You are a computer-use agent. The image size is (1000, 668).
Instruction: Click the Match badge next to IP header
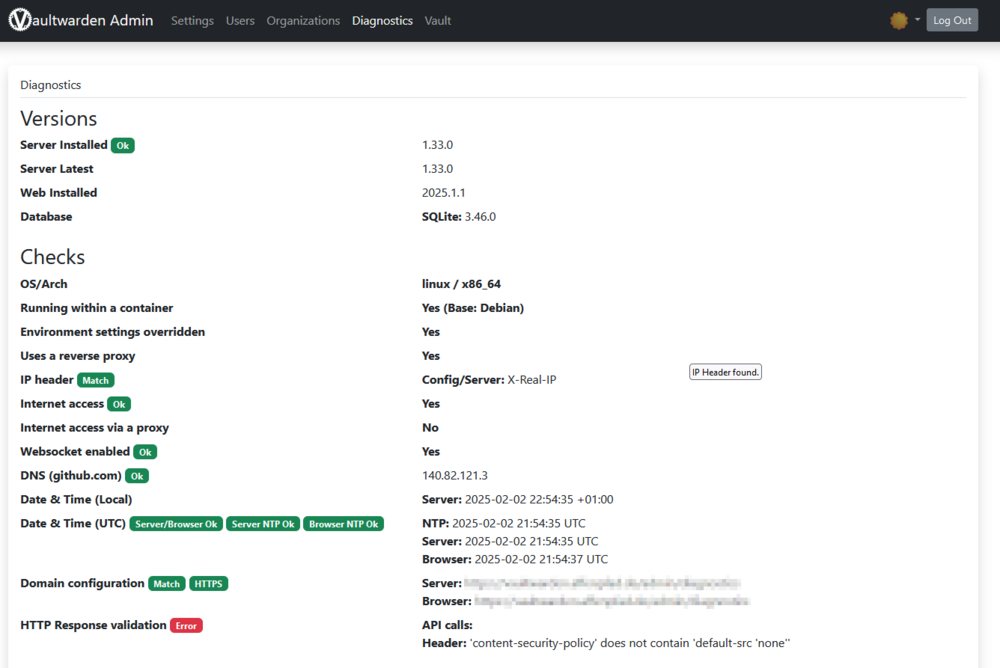pyautogui.click(x=96, y=380)
